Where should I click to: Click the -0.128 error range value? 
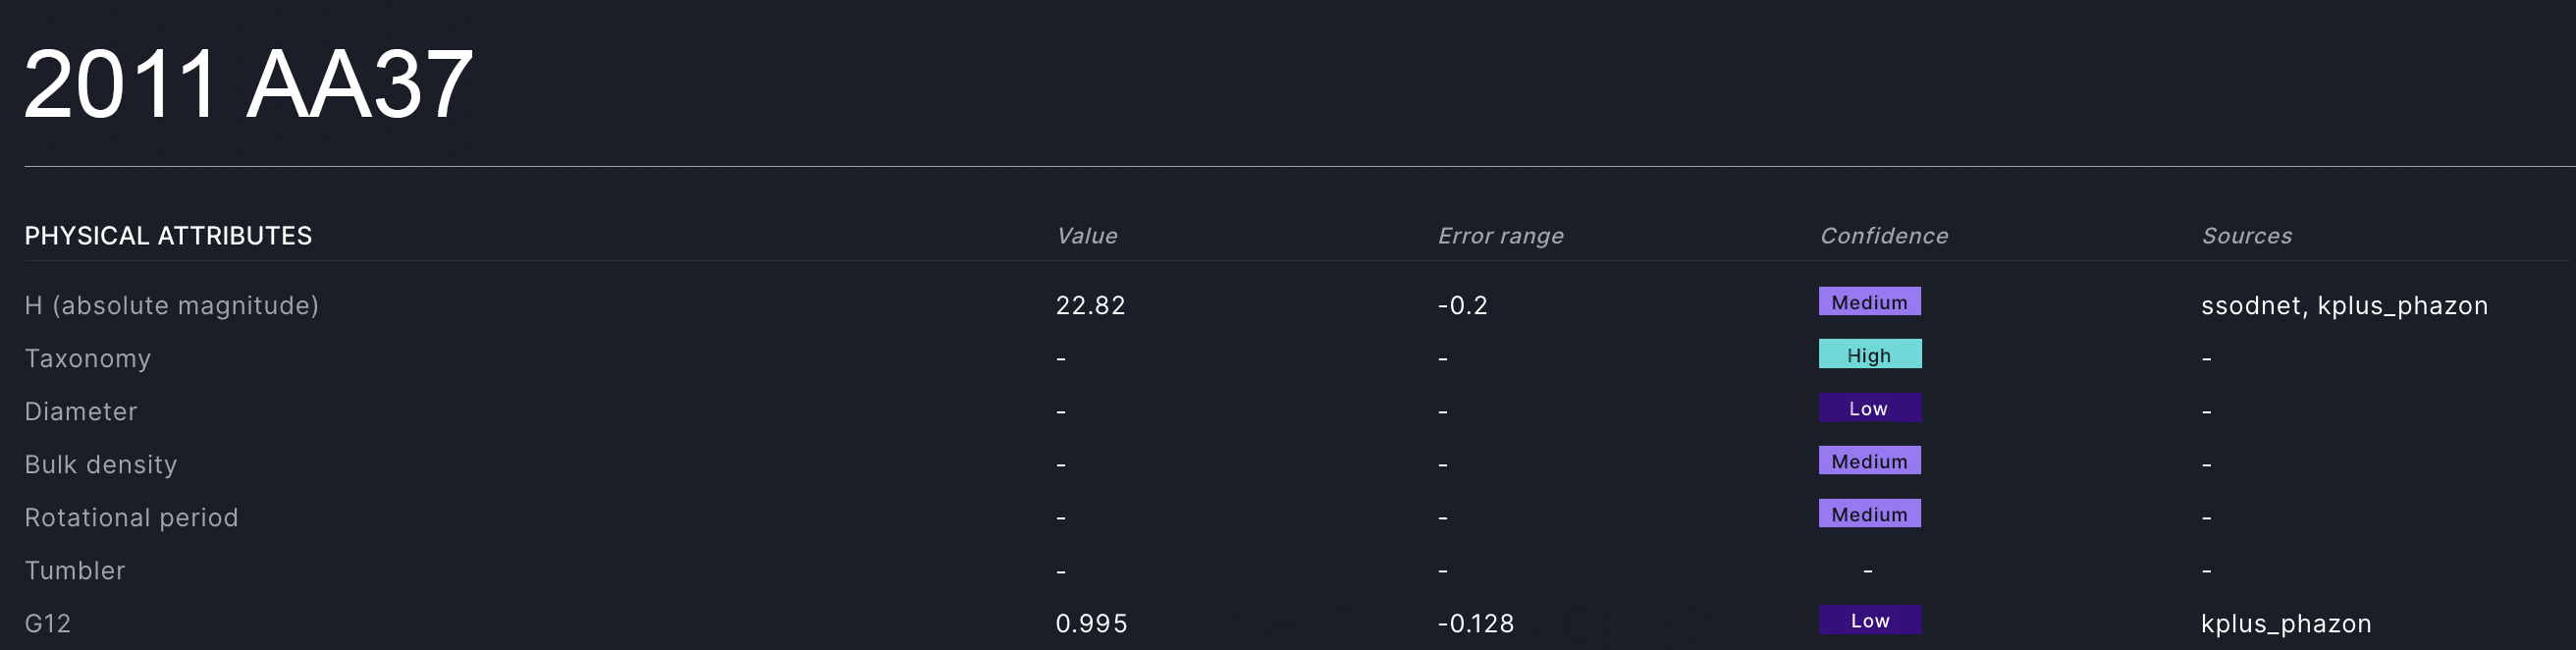(x=1475, y=624)
